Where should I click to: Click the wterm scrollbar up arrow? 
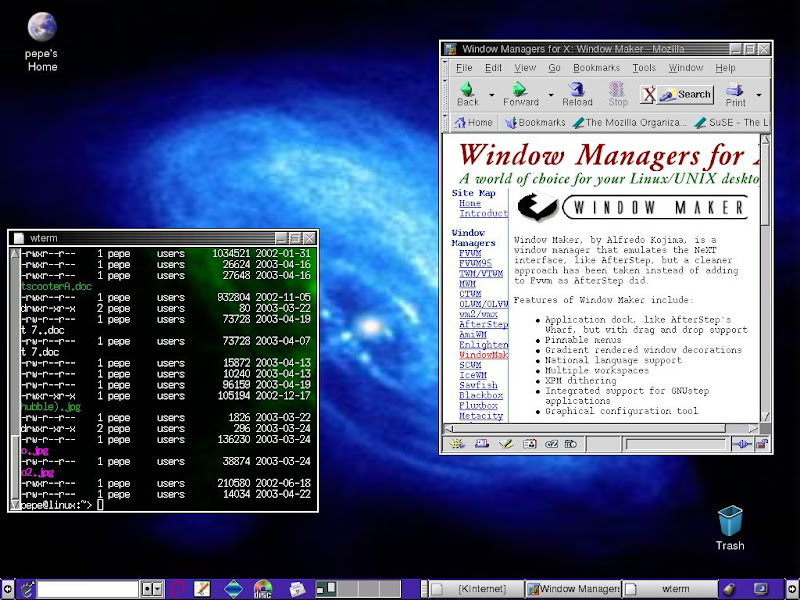click(14, 254)
